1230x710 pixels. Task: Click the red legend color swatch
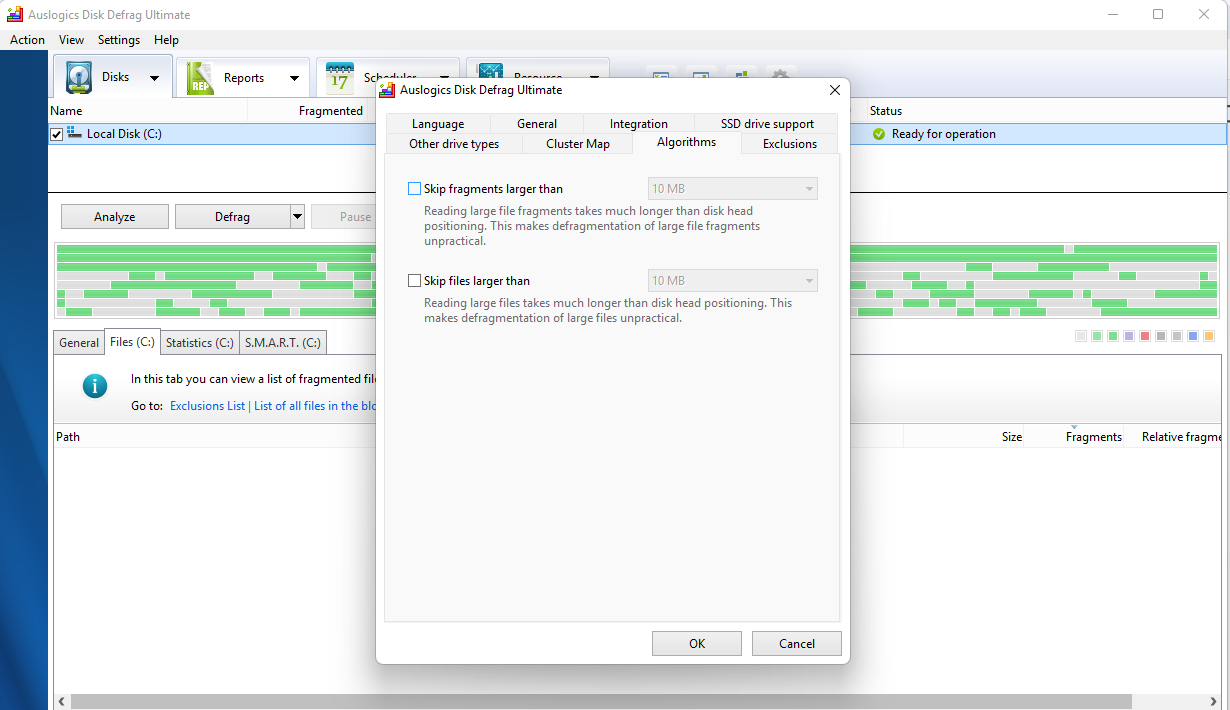click(1145, 336)
